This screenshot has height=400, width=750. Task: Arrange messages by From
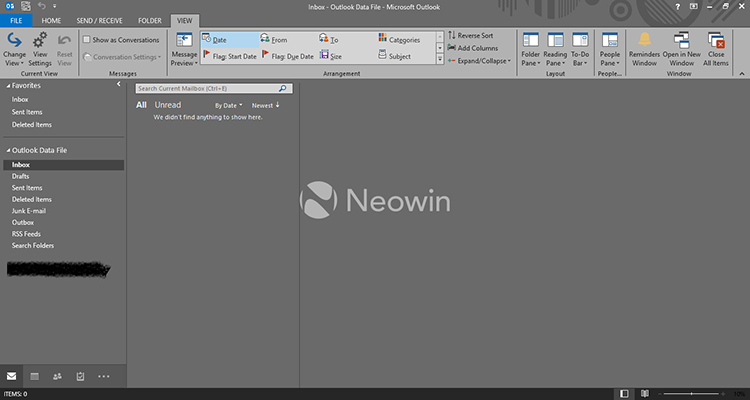tap(274, 40)
